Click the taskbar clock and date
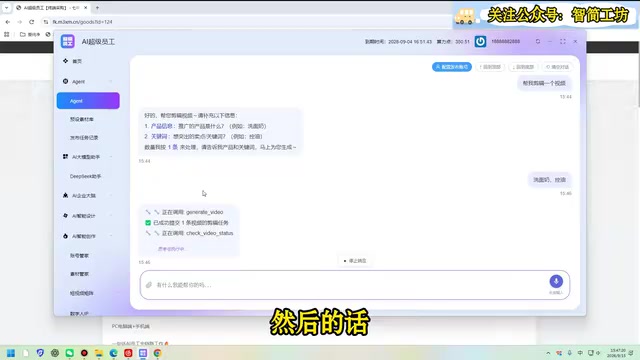Viewport: 640px width, 360px height. pyautogui.click(x=617, y=353)
